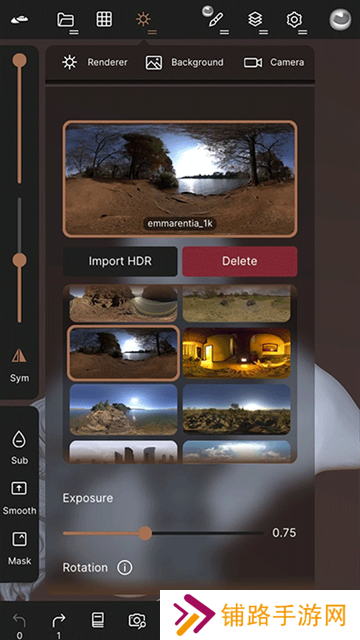Choose the yellow interior room HDR

pos(237,353)
